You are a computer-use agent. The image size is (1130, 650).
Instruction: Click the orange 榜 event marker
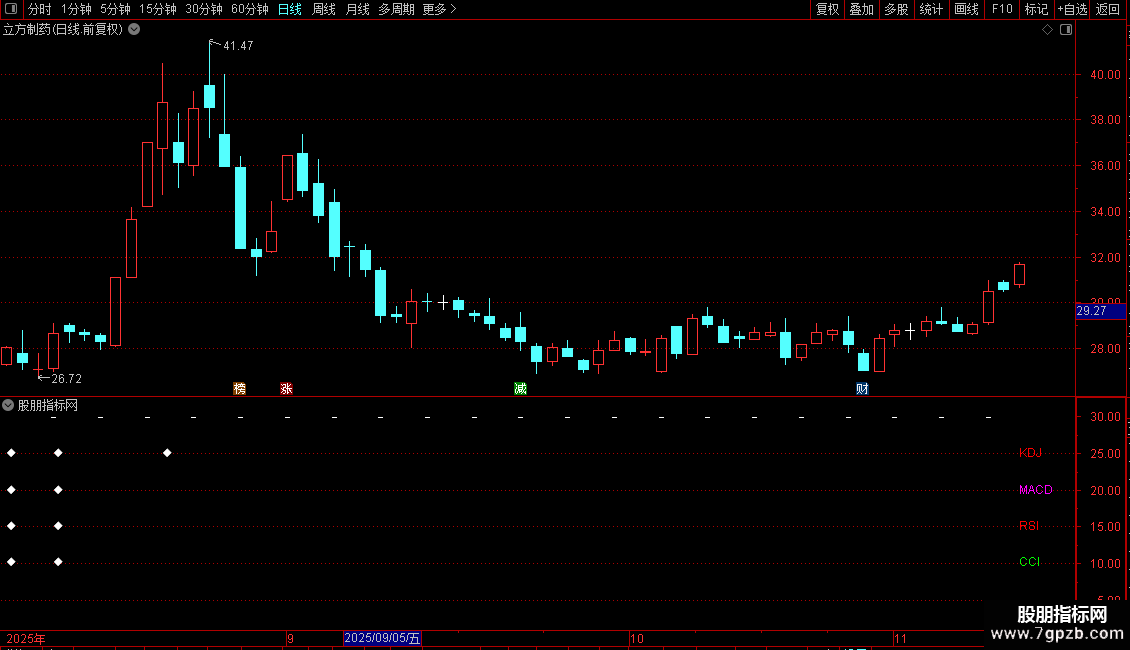click(x=240, y=388)
